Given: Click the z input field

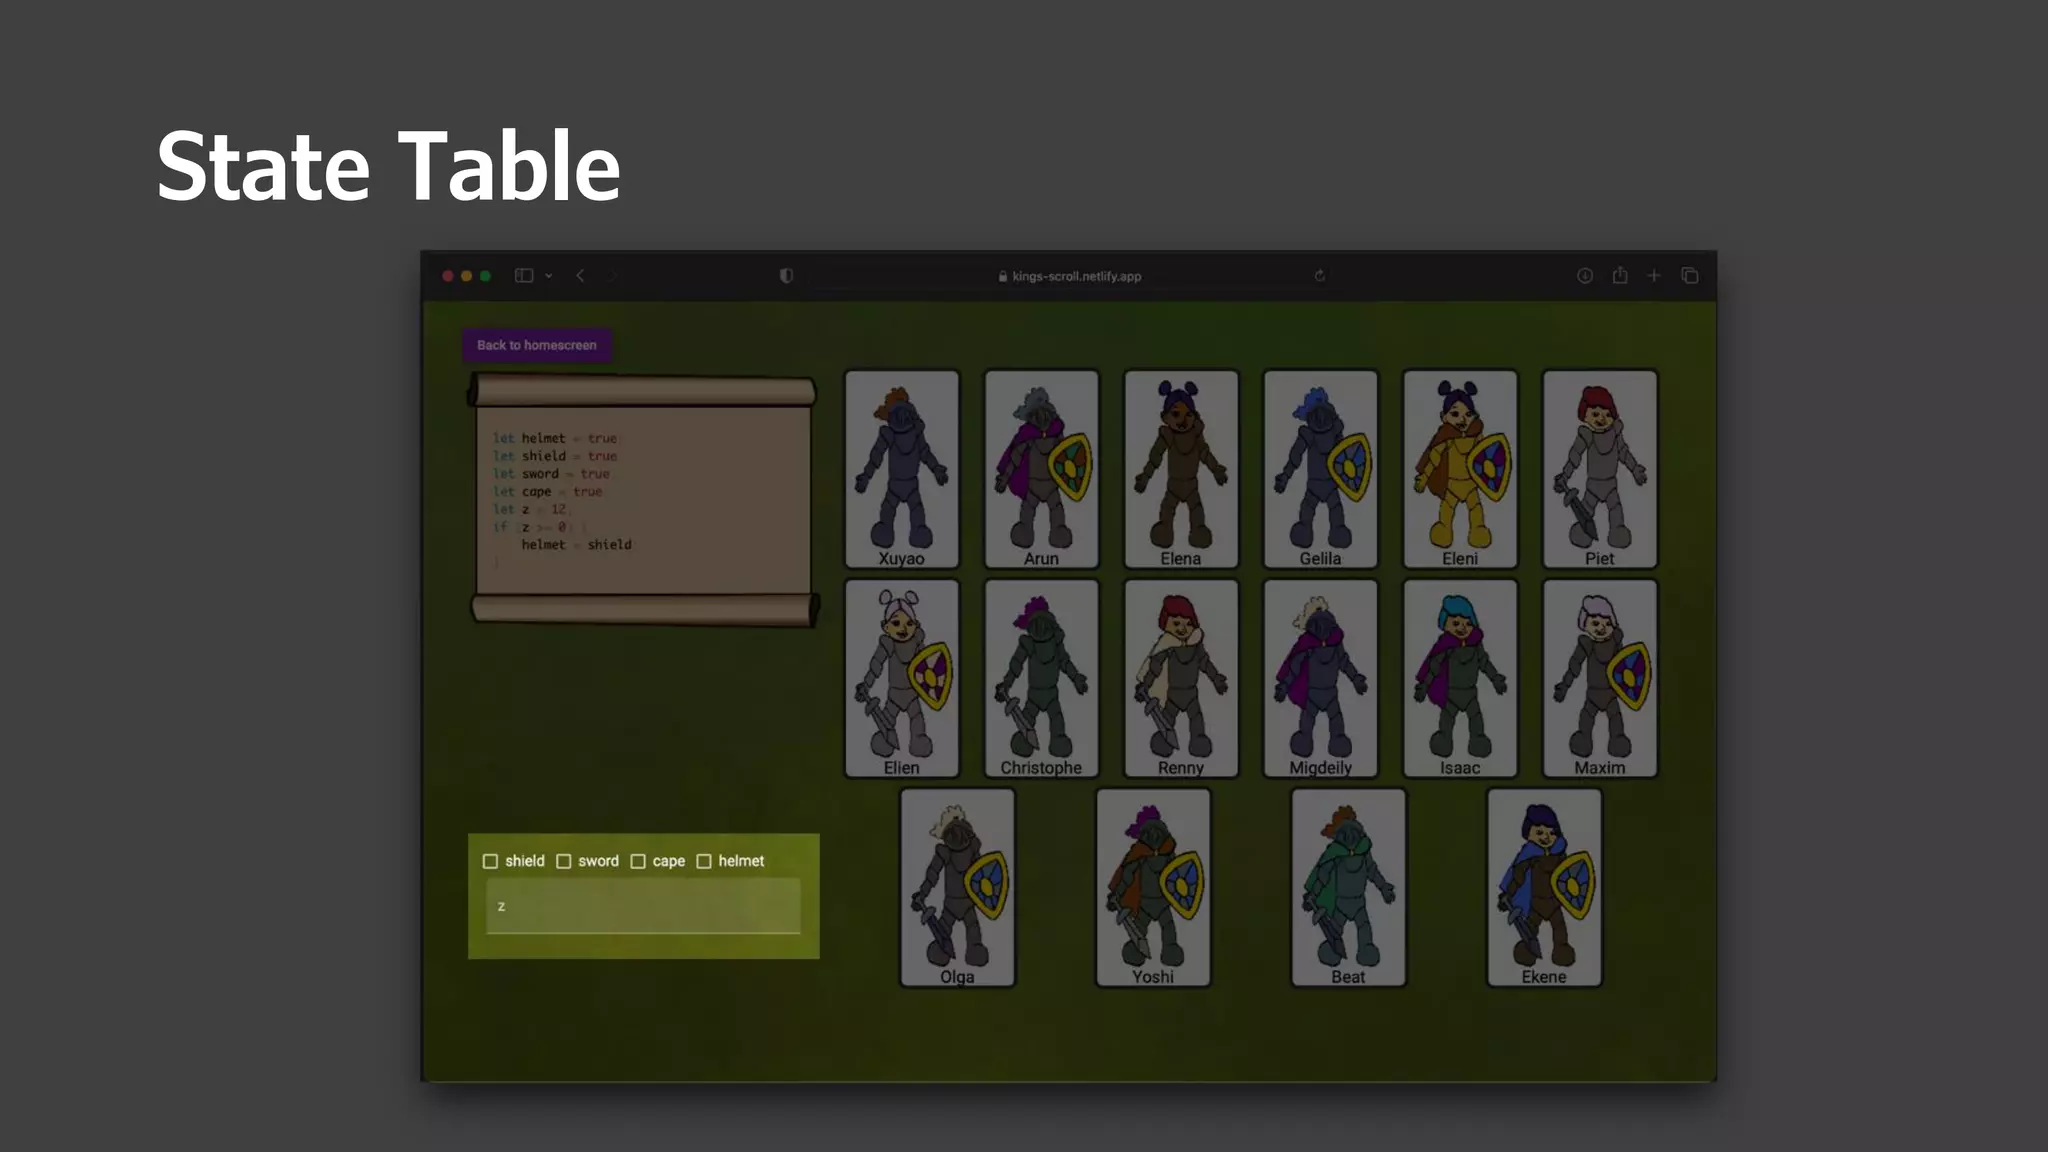Looking at the screenshot, I should coord(643,906).
